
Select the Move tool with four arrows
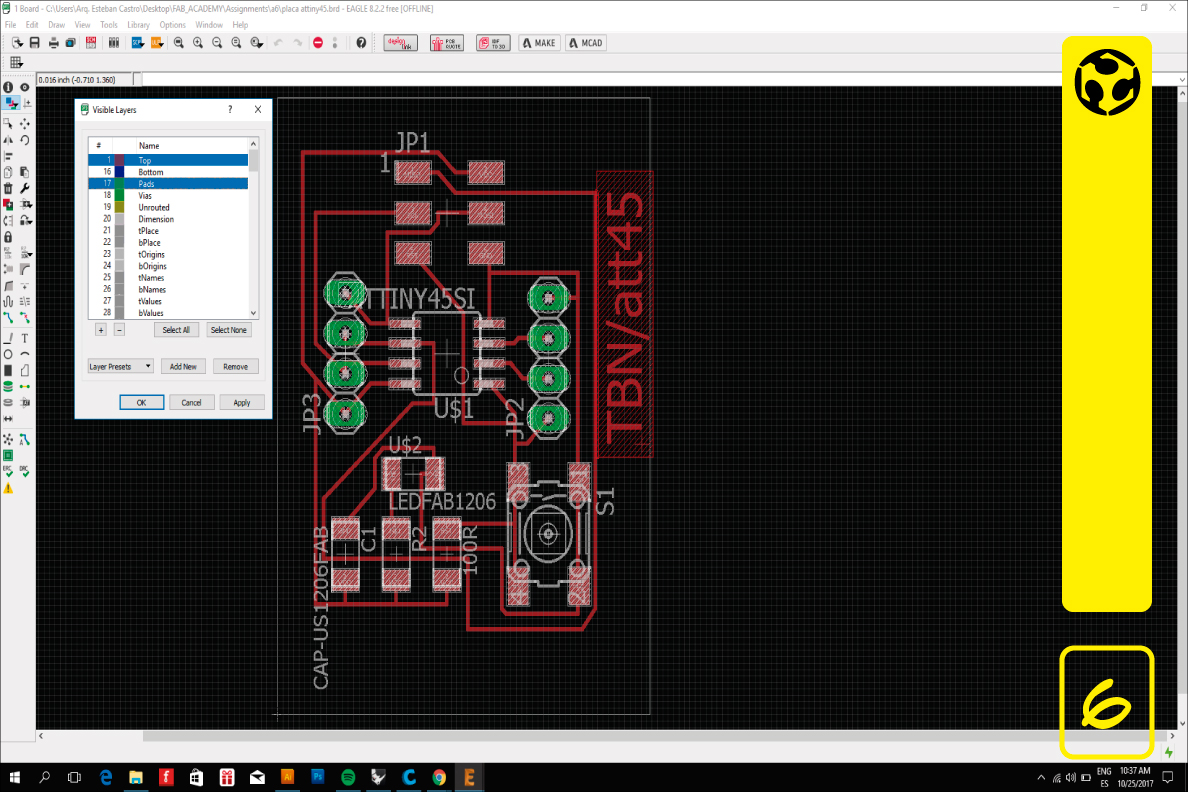coord(25,123)
